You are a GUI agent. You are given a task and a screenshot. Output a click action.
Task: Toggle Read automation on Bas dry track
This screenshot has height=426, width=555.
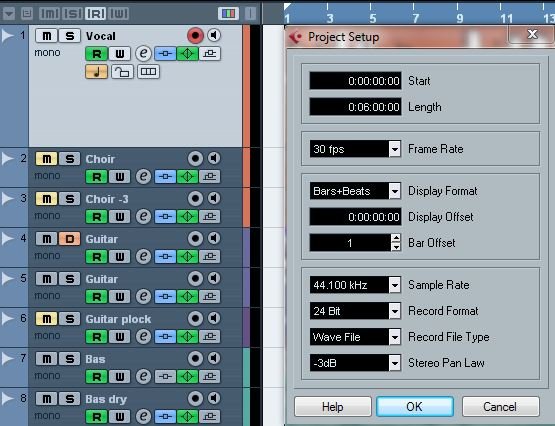tap(96, 416)
